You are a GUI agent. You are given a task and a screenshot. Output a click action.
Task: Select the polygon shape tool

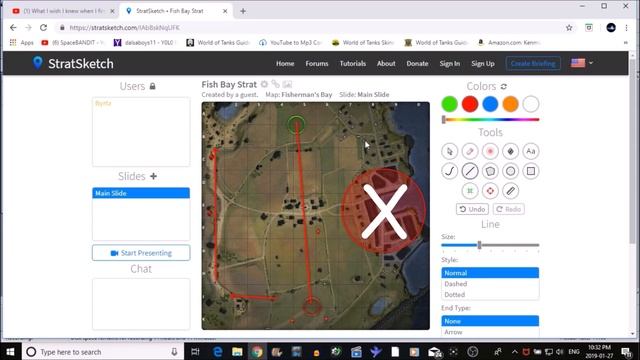tap(490, 171)
